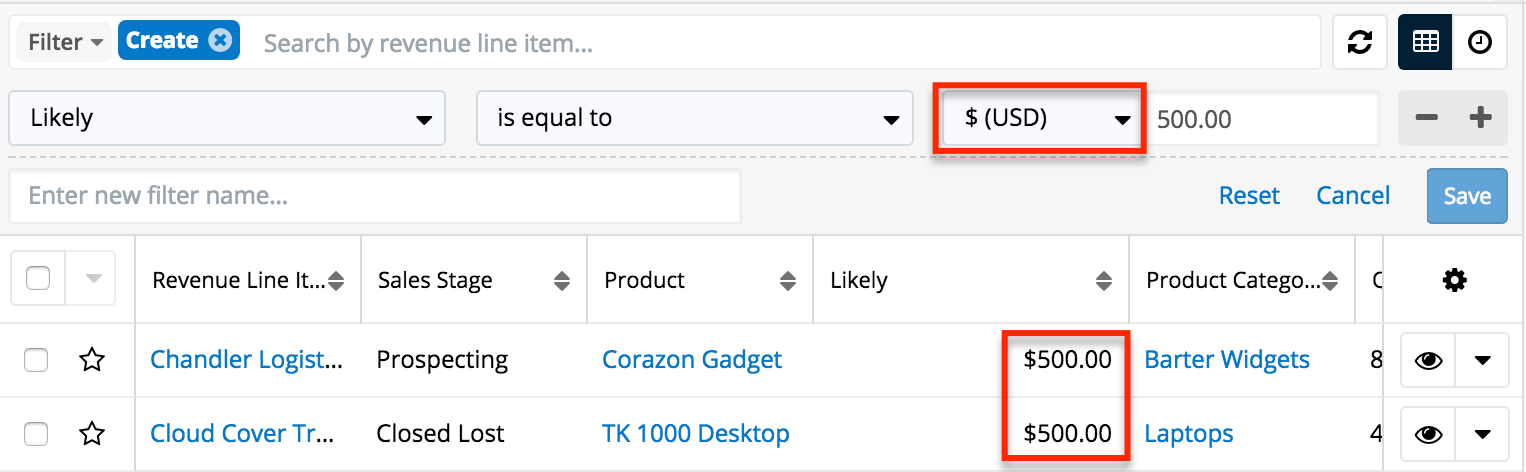Click plus to add filter row

1480,118
